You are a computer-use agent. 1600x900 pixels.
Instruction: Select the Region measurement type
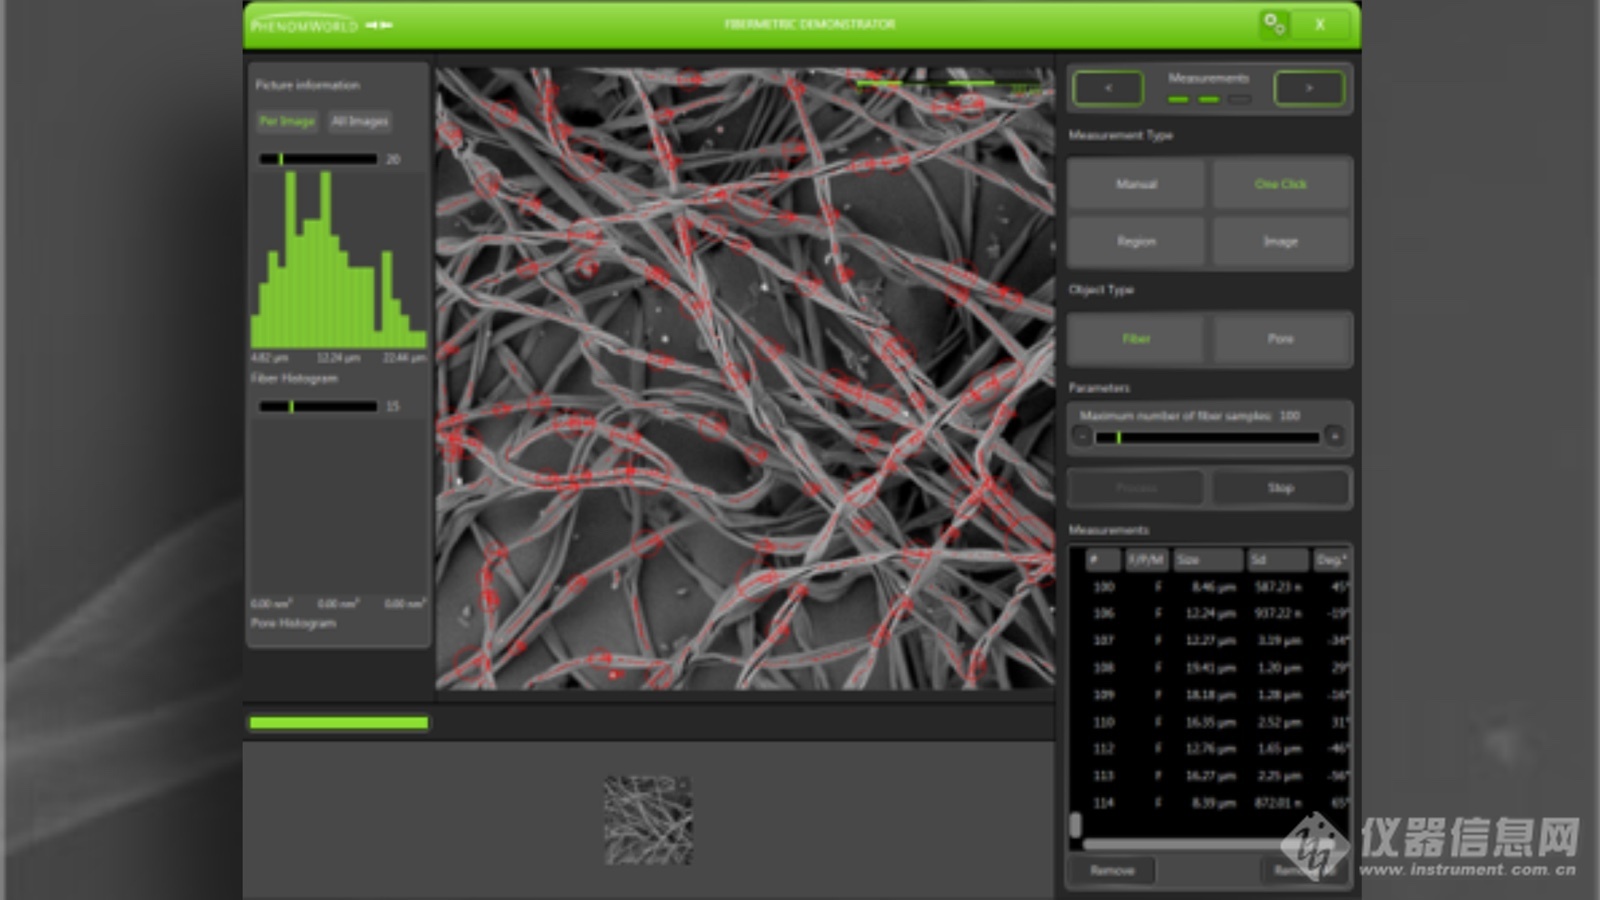pos(1136,241)
